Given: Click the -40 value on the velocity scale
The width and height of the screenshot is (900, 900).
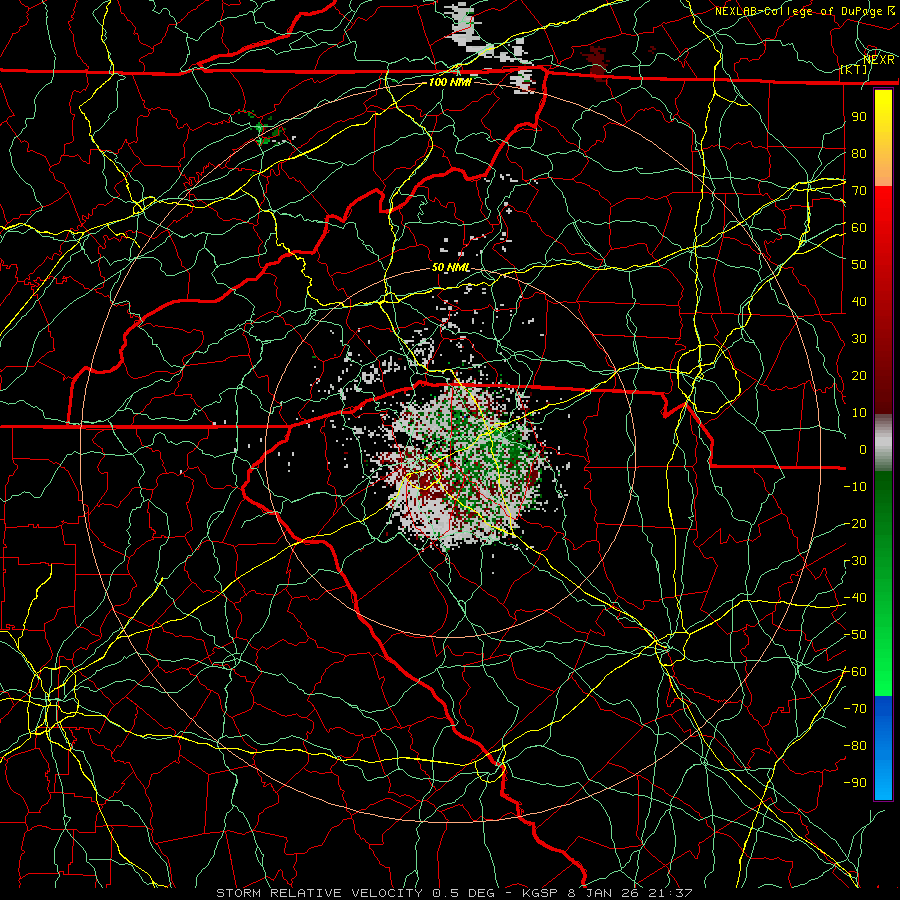Looking at the screenshot, I should 855,598.
